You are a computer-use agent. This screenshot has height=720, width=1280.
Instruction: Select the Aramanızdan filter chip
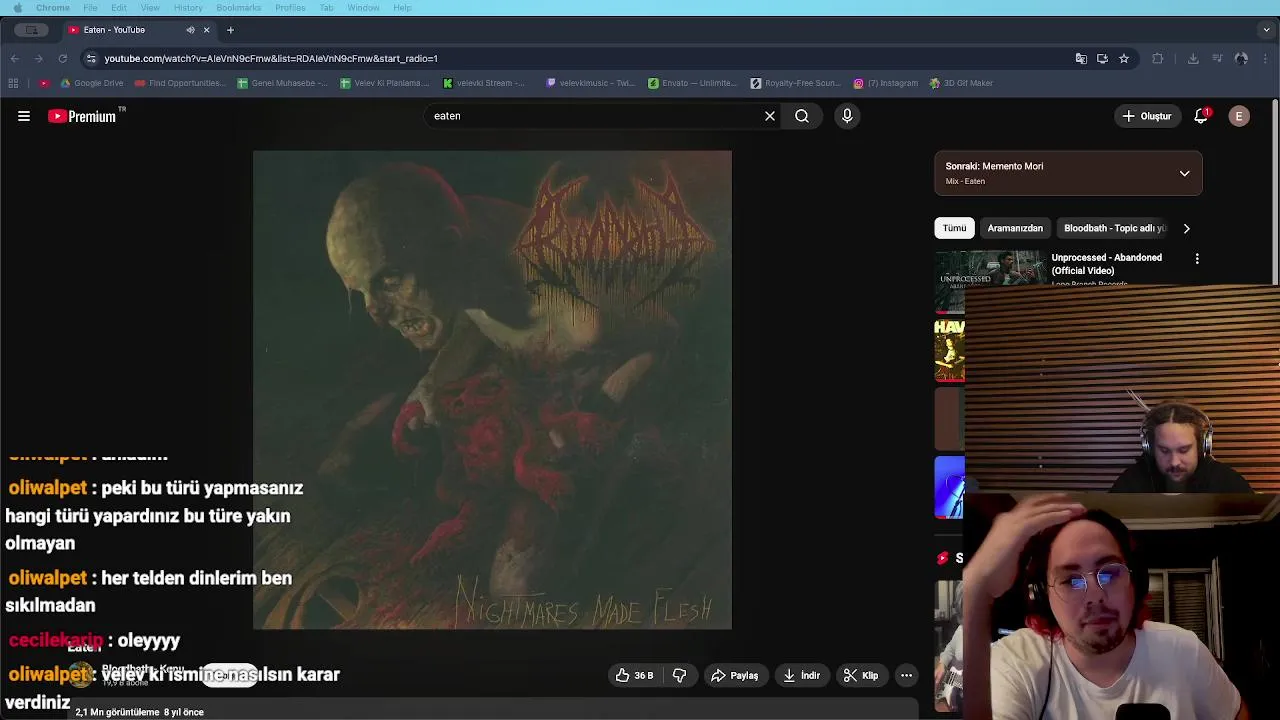1015,228
